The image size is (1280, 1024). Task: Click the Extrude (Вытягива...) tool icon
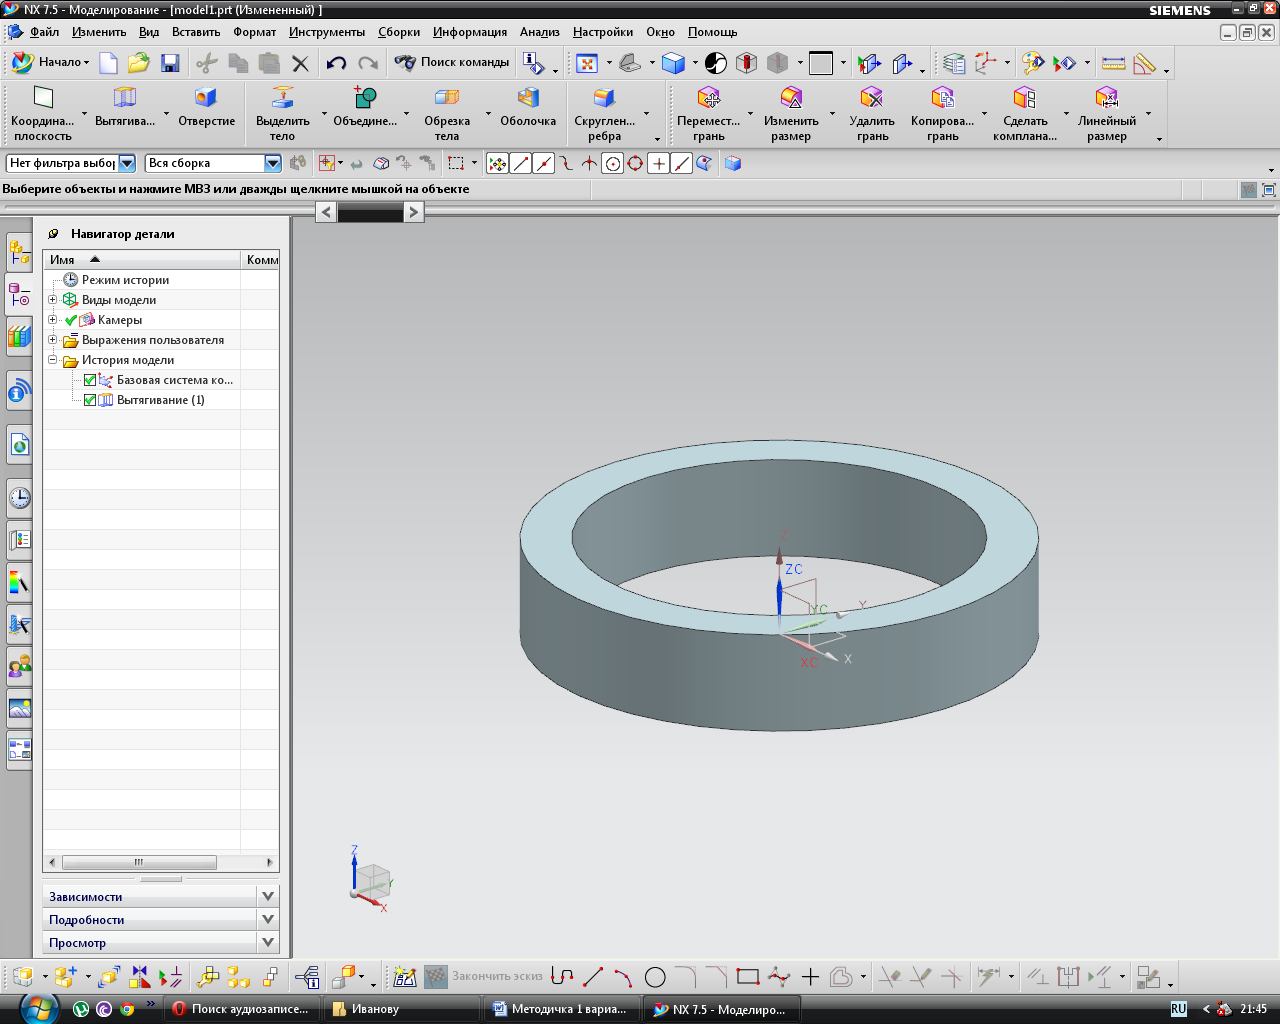pos(125,98)
